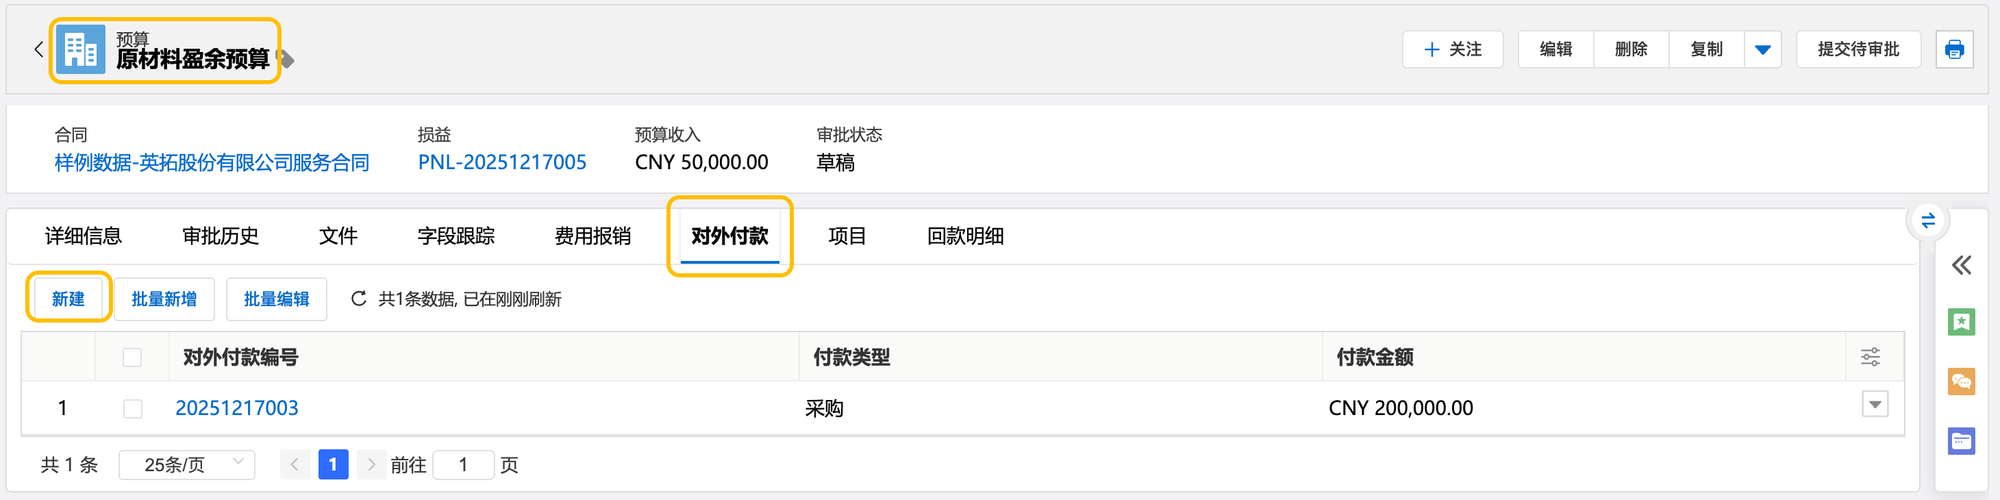2000x500 pixels.
Task: Tick the select-all checkbox in table header
Action: click(x=132, y=358)
